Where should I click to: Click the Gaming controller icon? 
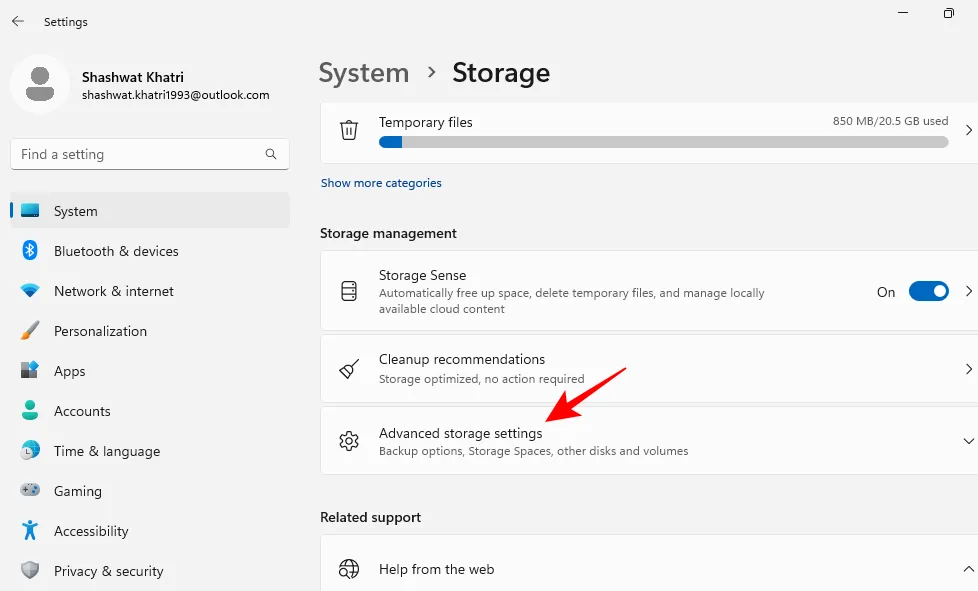(30, 490)
